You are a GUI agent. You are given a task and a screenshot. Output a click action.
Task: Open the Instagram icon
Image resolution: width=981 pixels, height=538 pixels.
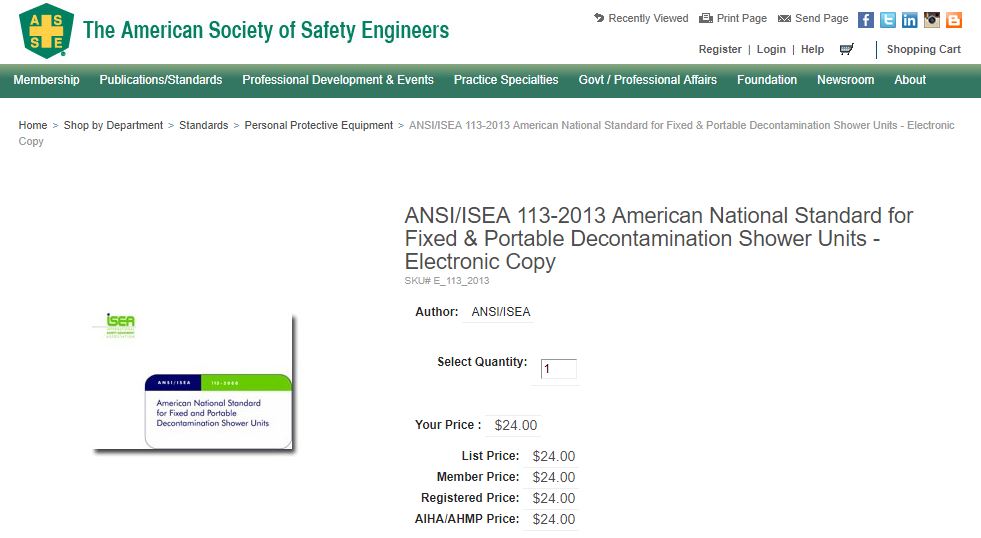tap(932, 20)
